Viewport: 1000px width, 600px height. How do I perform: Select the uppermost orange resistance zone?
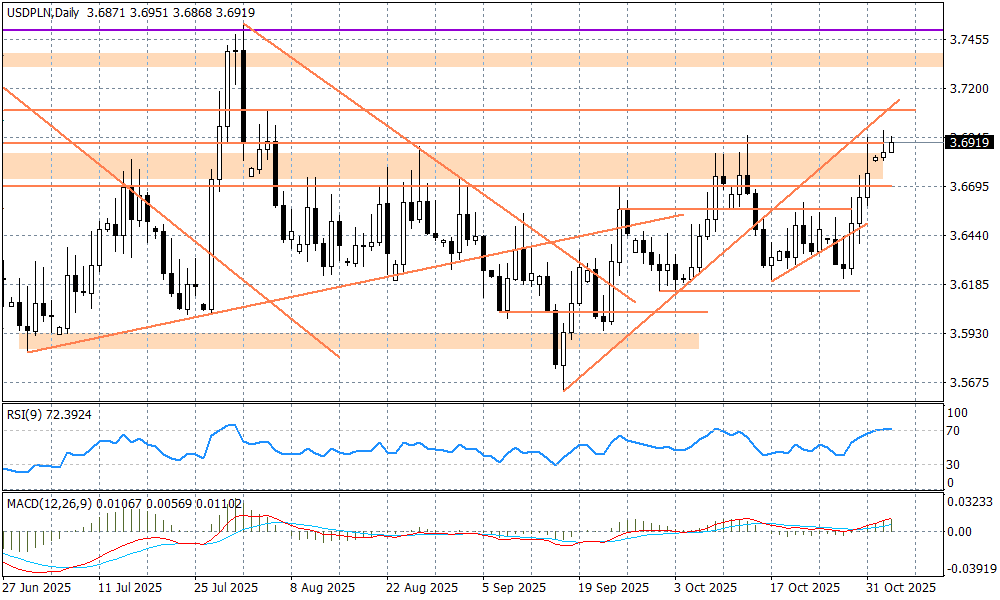tap(470, 60)
